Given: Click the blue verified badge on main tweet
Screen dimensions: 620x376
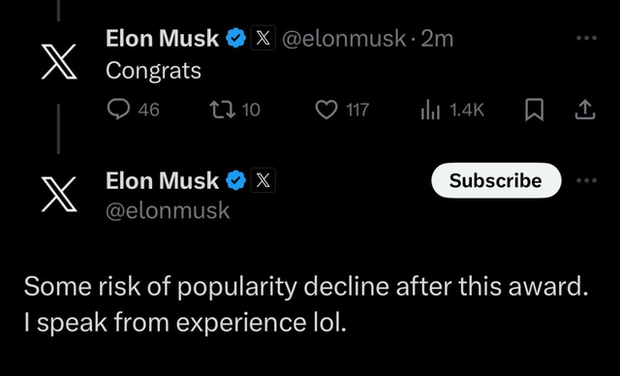Looking at the screenshot, I should (236, 180).
